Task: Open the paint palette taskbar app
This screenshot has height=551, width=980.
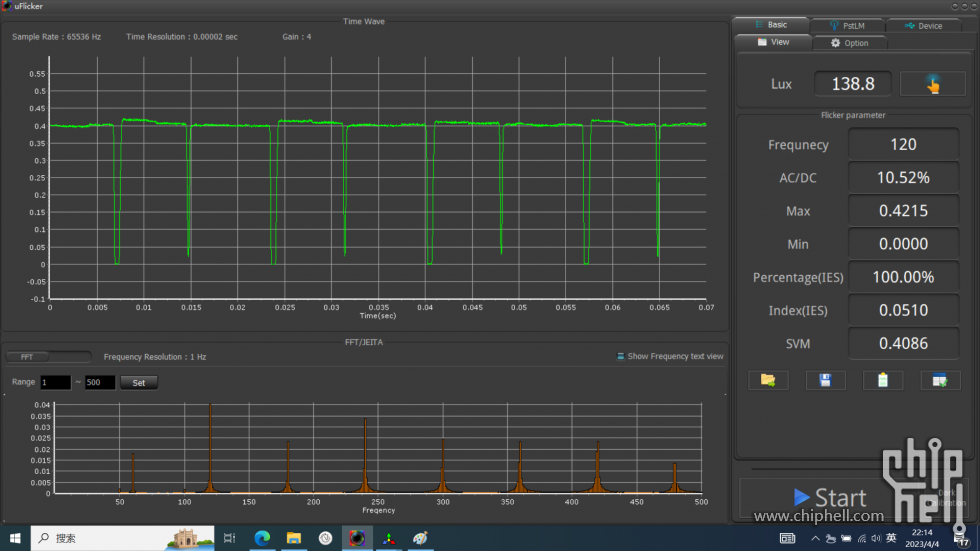Action: click(x=421, y=538)
